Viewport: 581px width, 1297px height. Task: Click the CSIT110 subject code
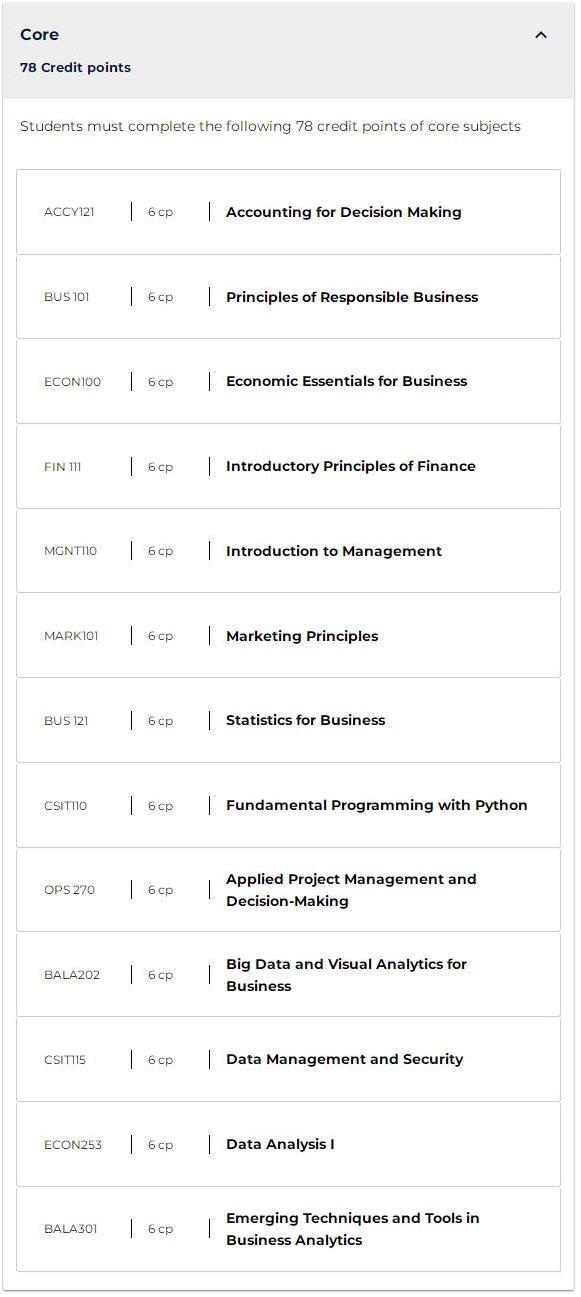[65, 806]
